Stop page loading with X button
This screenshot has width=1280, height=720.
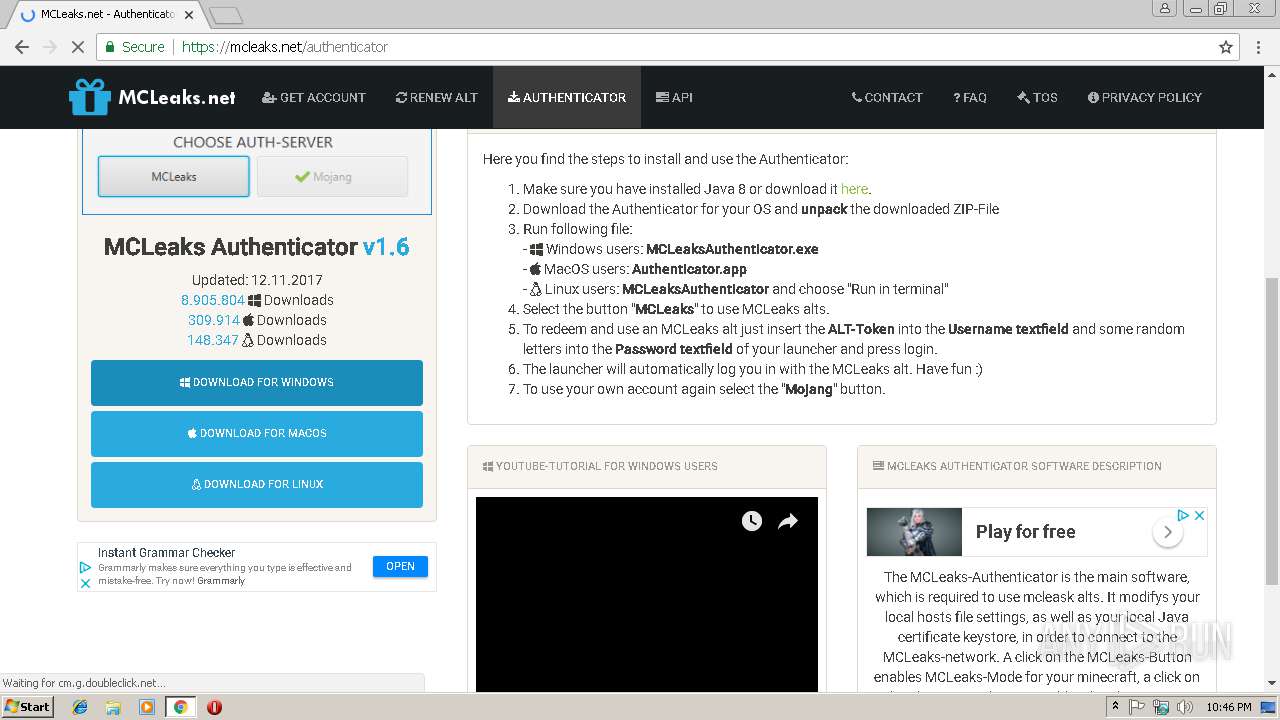[x=77, y=47]
